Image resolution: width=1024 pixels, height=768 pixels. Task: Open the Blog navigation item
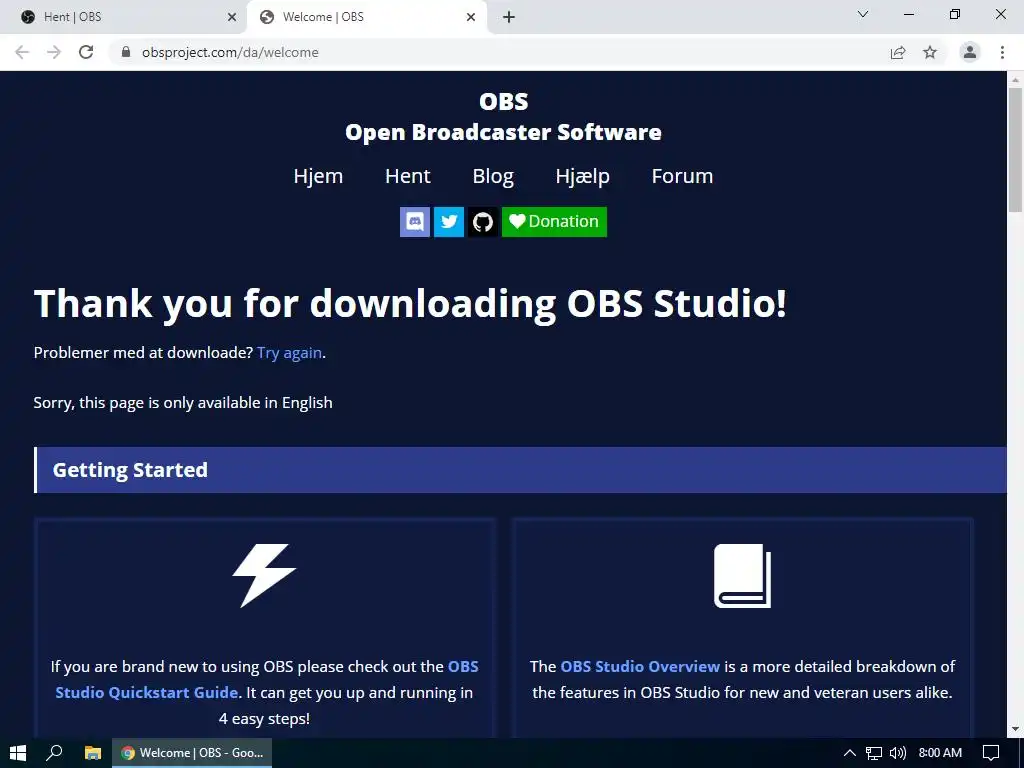pos(493,176)
